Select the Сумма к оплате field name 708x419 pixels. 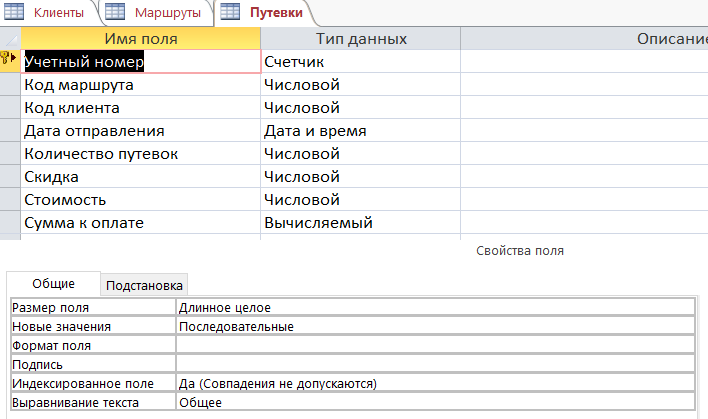pyautogui.click(x=140, y=223)
